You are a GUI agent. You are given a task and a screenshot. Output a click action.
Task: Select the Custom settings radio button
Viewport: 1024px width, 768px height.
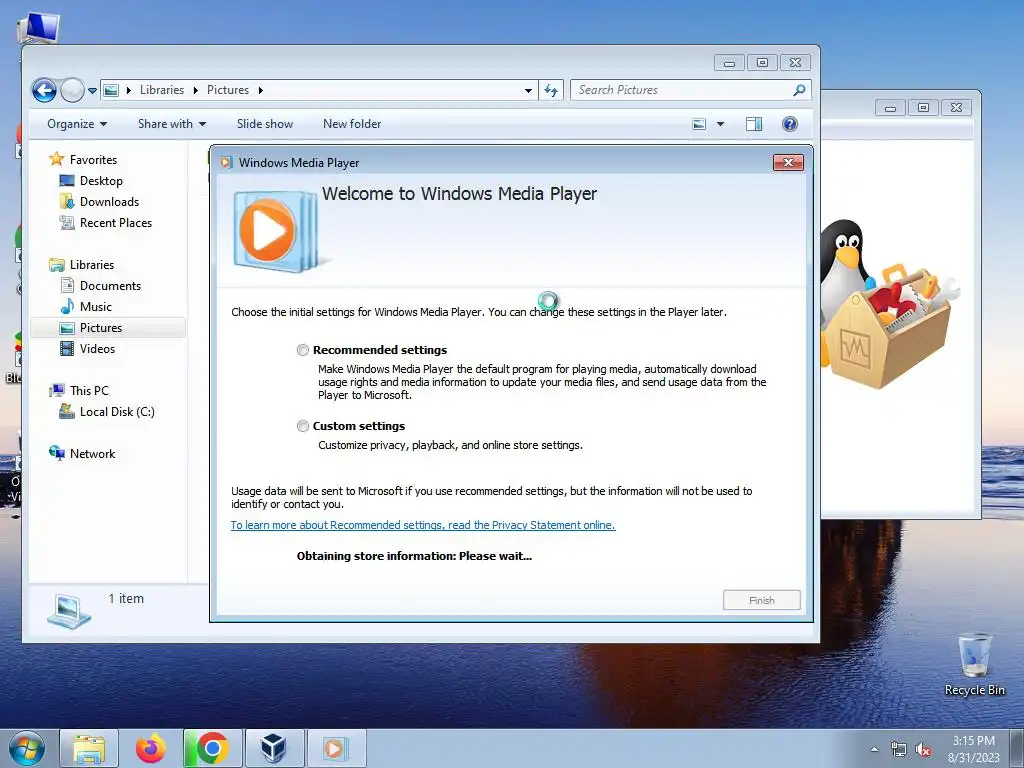[x=302, y=426]
